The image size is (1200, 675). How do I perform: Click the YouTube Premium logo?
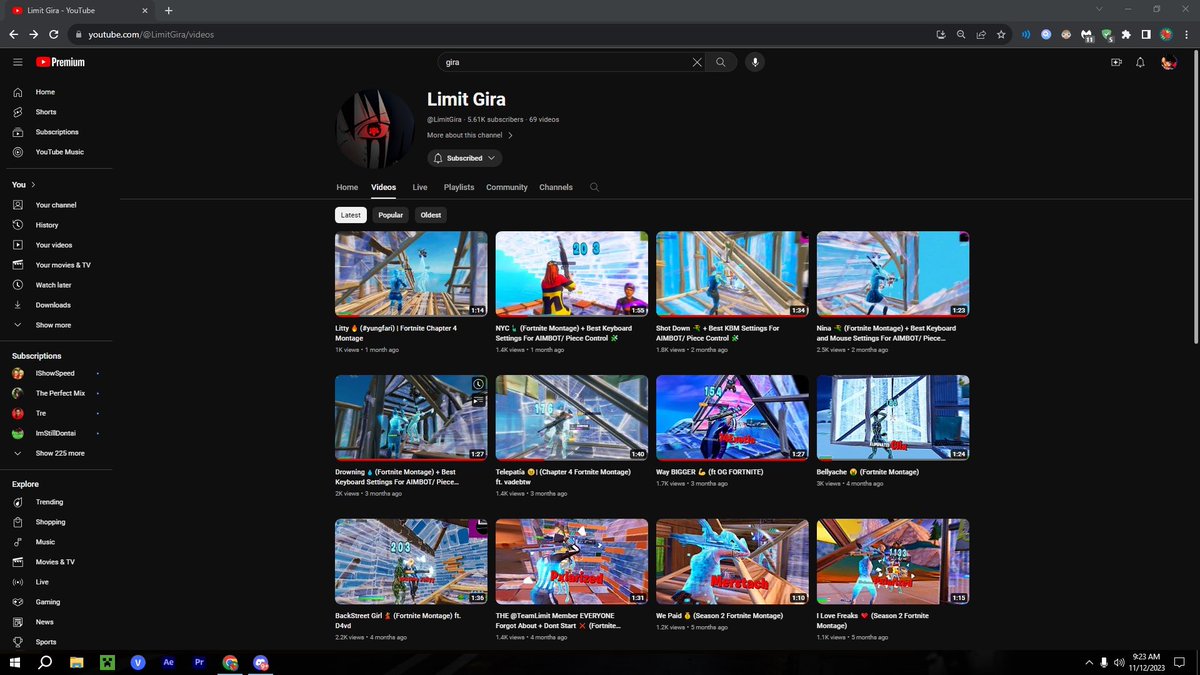tap(60, 62)
